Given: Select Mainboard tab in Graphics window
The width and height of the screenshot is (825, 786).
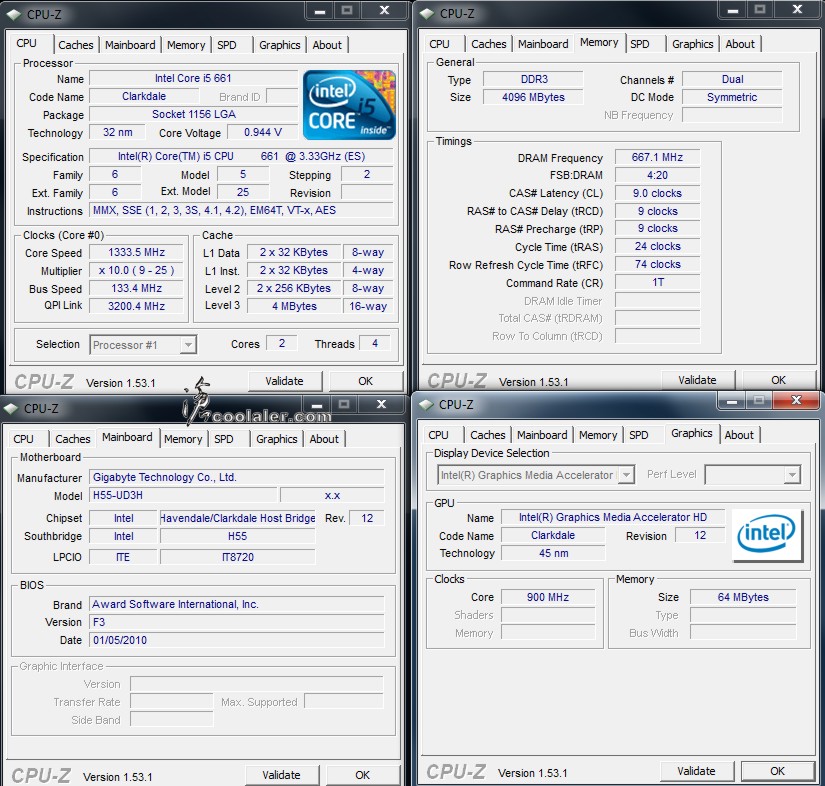Looking at the screenshot, I should click(x=542, y=436).
